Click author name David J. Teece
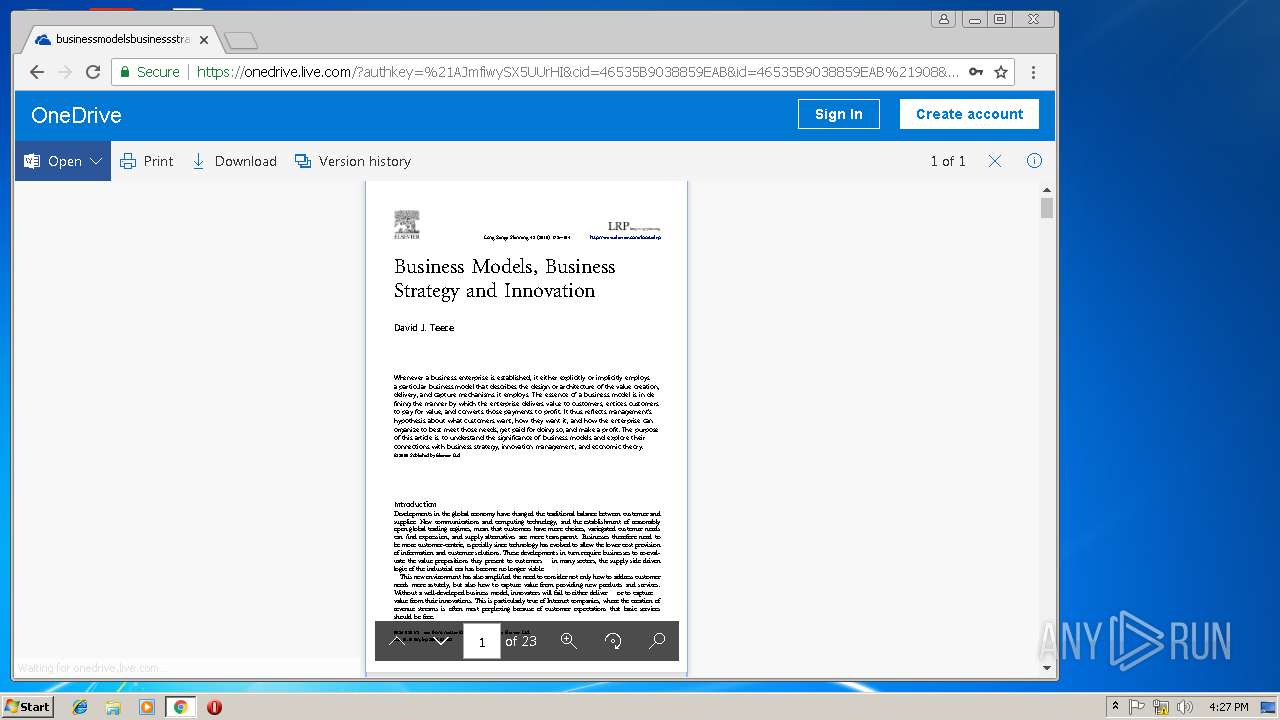 pos(424,328)
